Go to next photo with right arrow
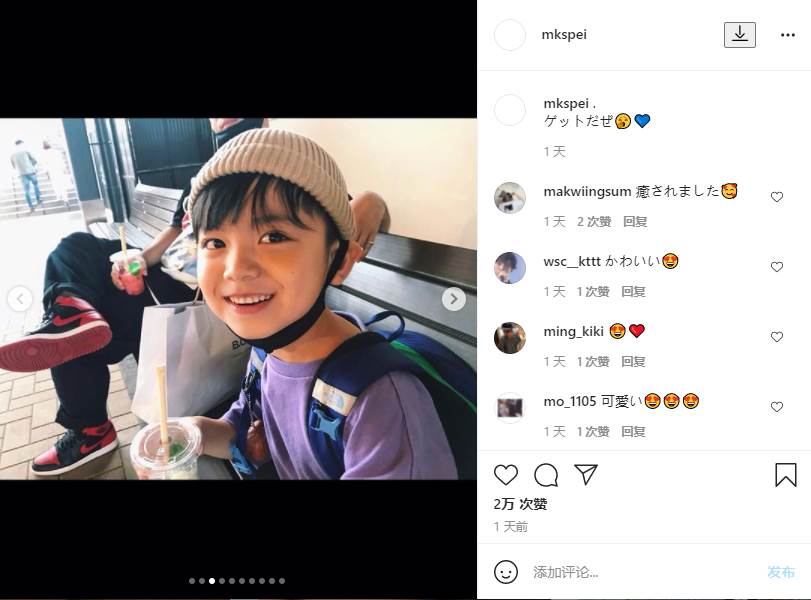 pos(454,299)
